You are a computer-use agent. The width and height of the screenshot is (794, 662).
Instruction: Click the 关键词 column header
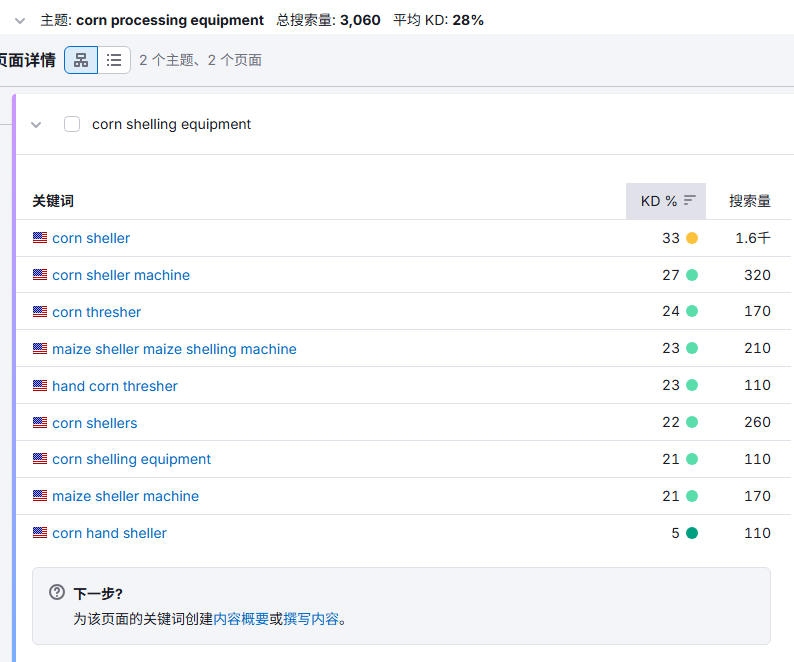pyautogui.click(x=53, y=201)
